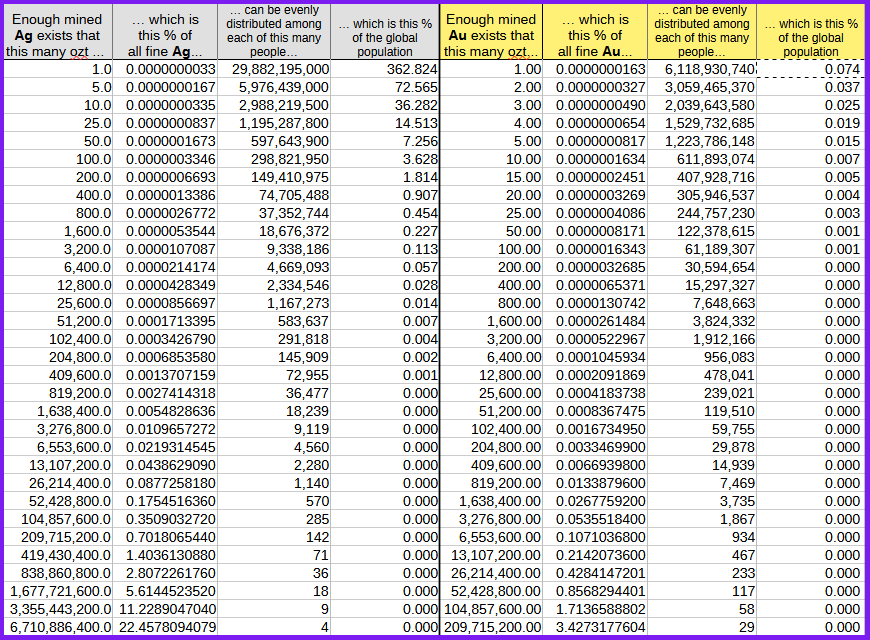Click cell showing 74,705,488
The width and height of the screenshot is (870, 640).
pos(274,195)
